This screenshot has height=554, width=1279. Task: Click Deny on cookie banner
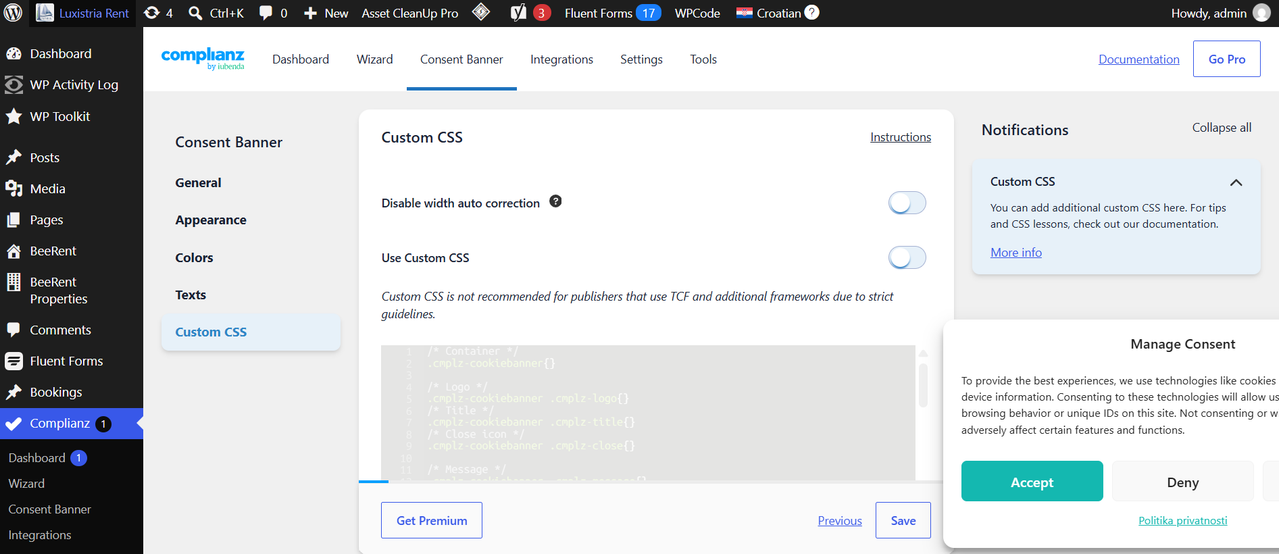click(1182, 482)
